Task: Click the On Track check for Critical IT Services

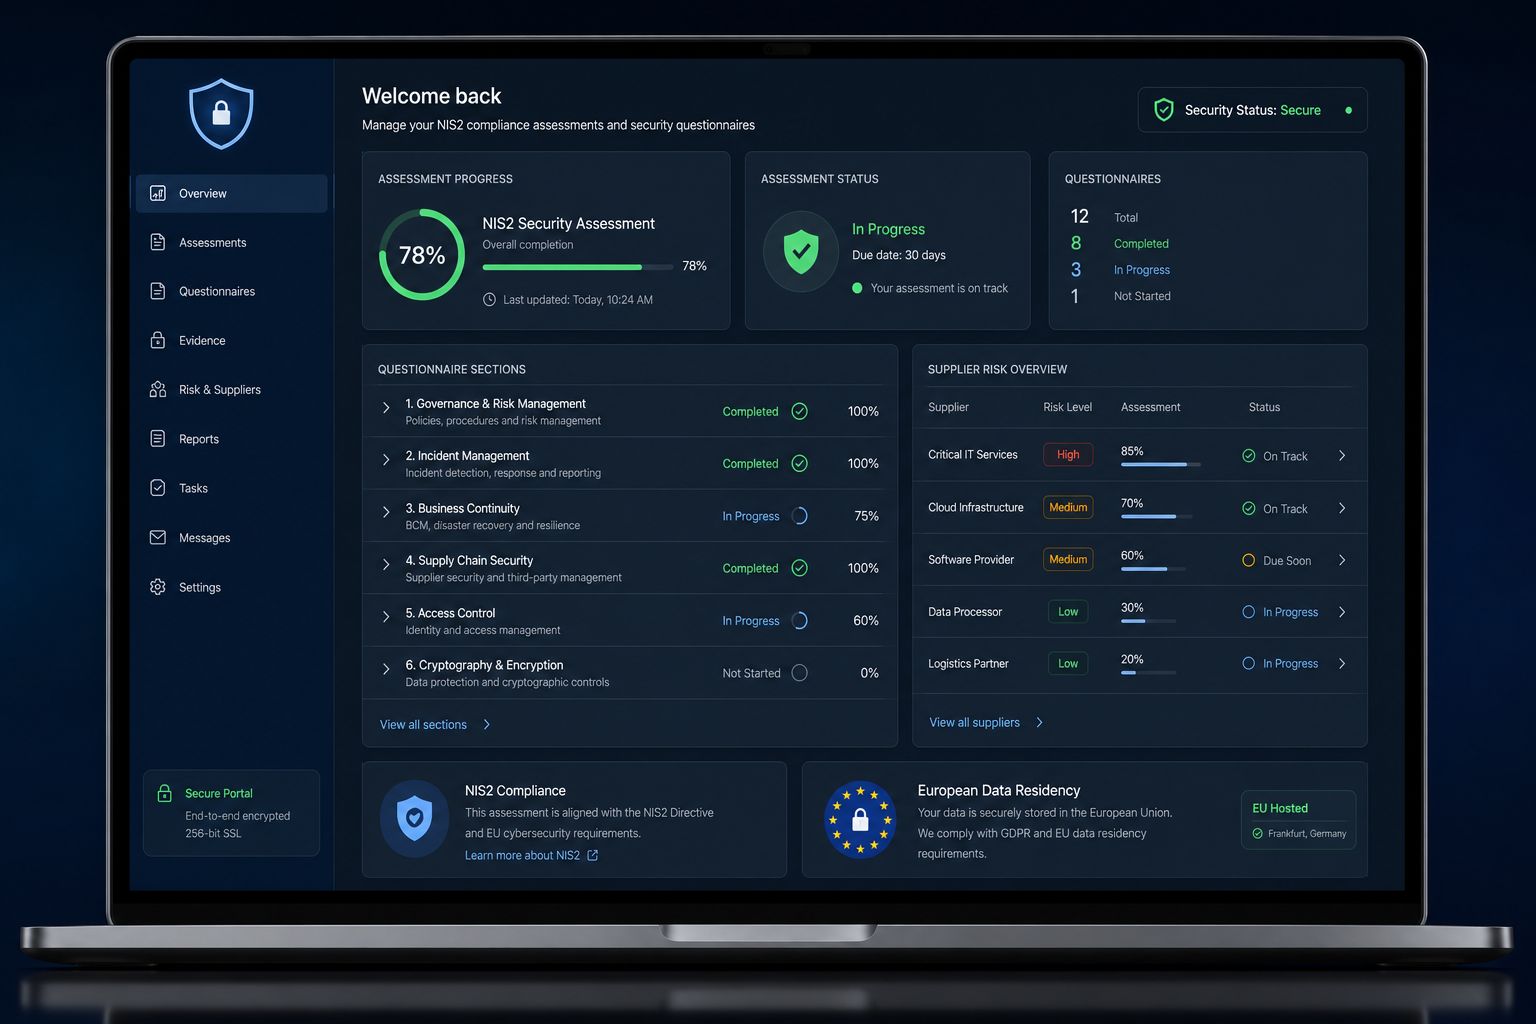Action: pyautogui.click(x=1249, y=456)
